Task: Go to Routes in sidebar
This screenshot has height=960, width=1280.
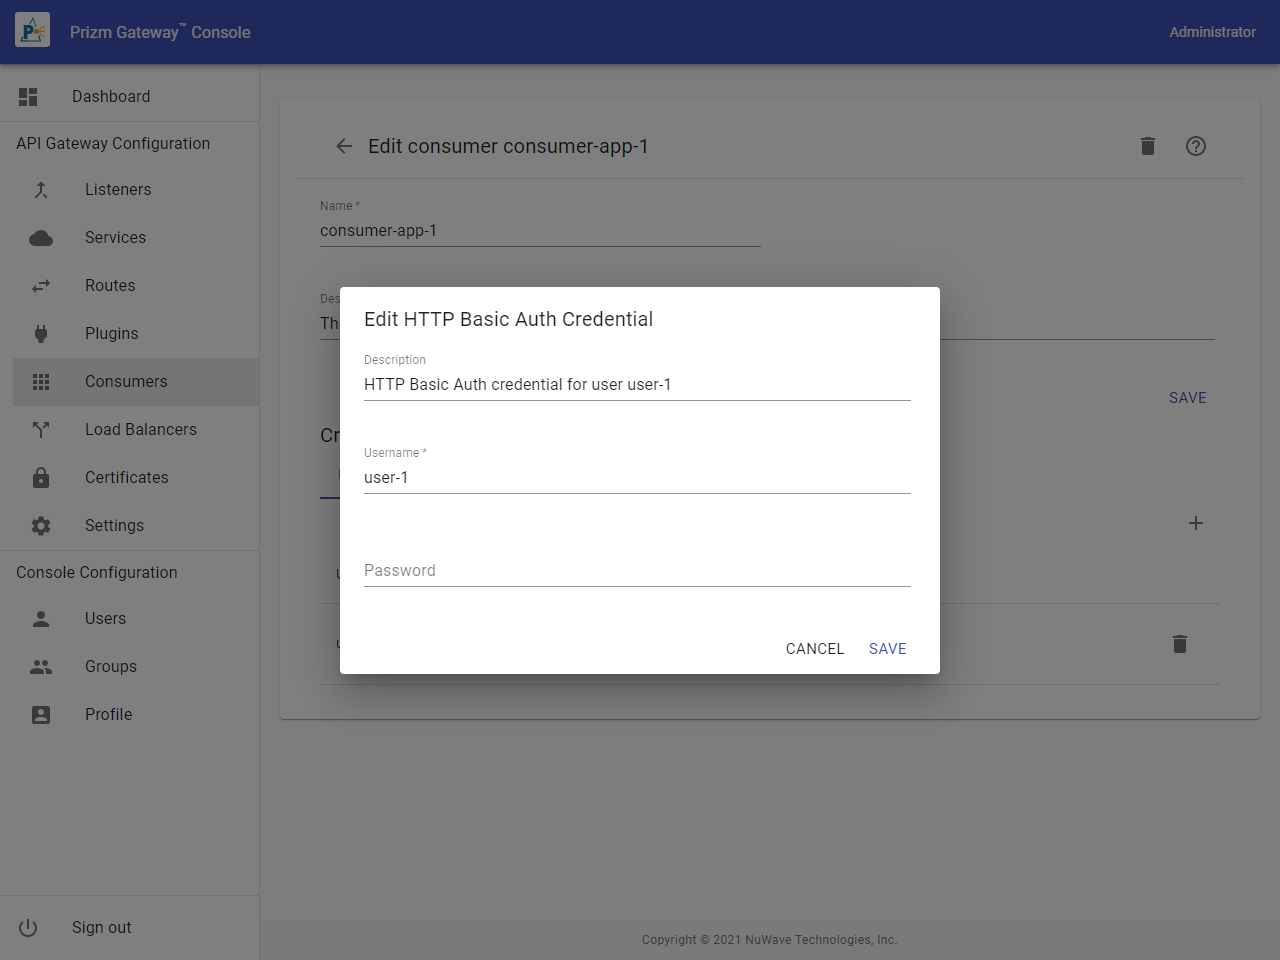Action: tap(110, 286)
